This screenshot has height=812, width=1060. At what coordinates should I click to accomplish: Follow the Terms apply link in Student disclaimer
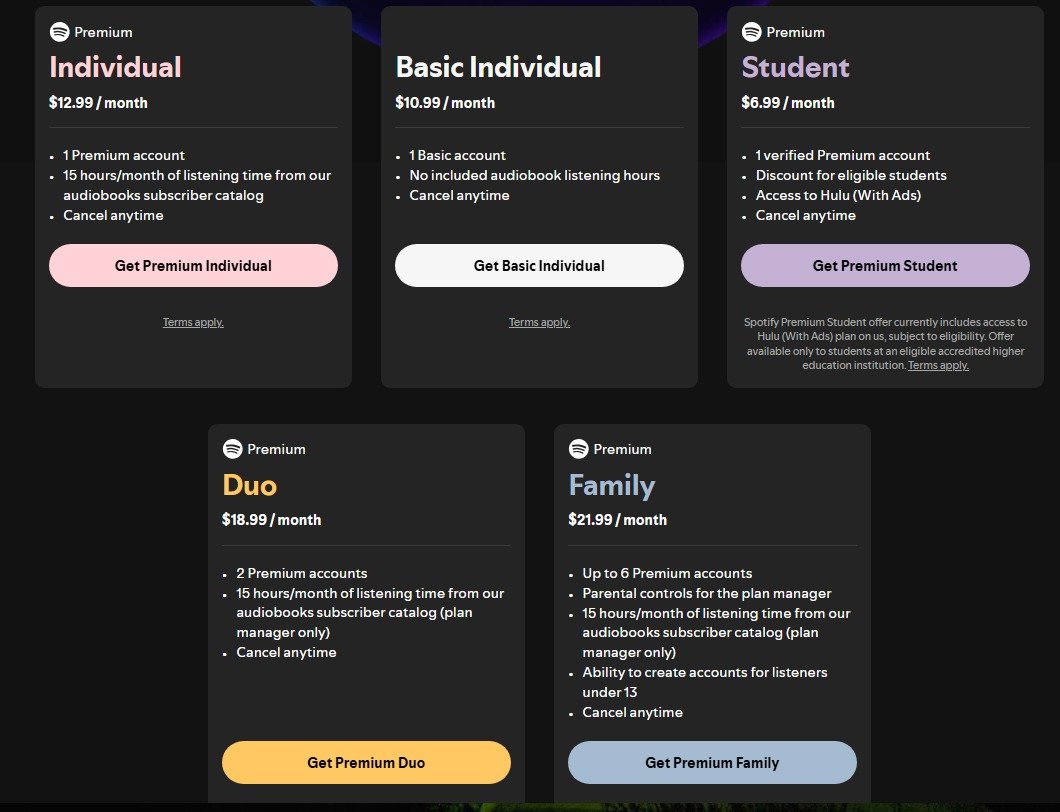[x=938, y=366]
